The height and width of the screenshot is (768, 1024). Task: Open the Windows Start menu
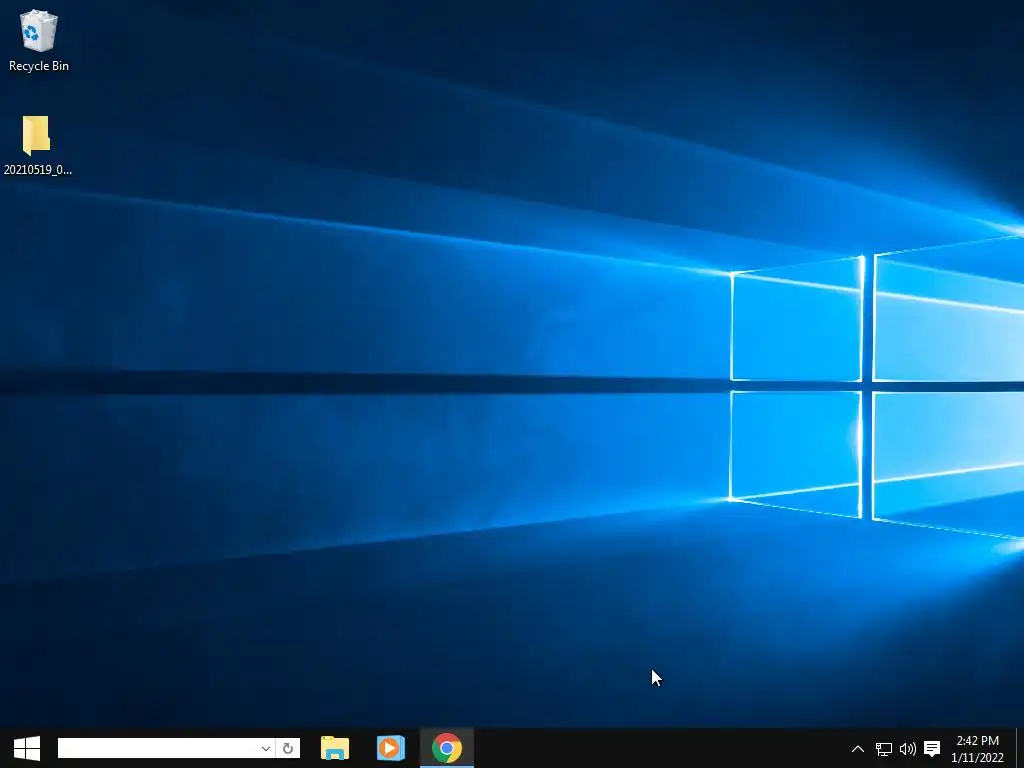[27, 748]
